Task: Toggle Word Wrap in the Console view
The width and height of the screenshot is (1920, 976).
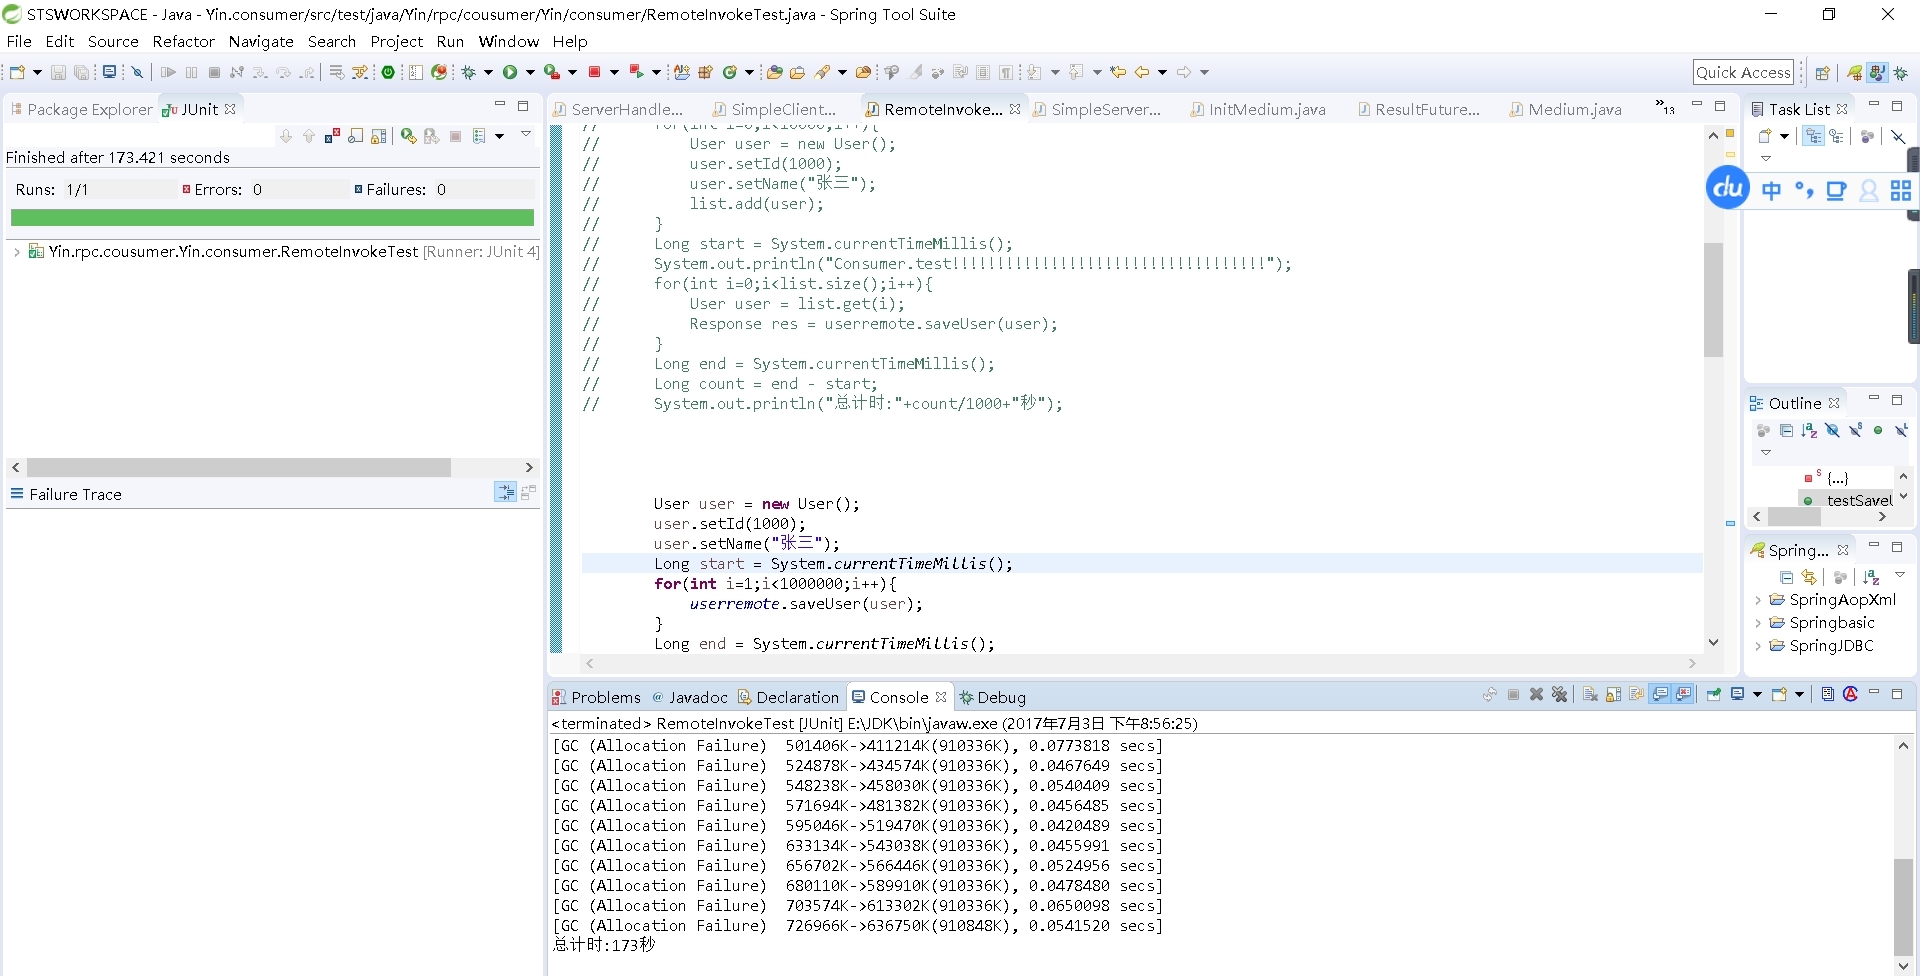Action: coord(1636,694)
